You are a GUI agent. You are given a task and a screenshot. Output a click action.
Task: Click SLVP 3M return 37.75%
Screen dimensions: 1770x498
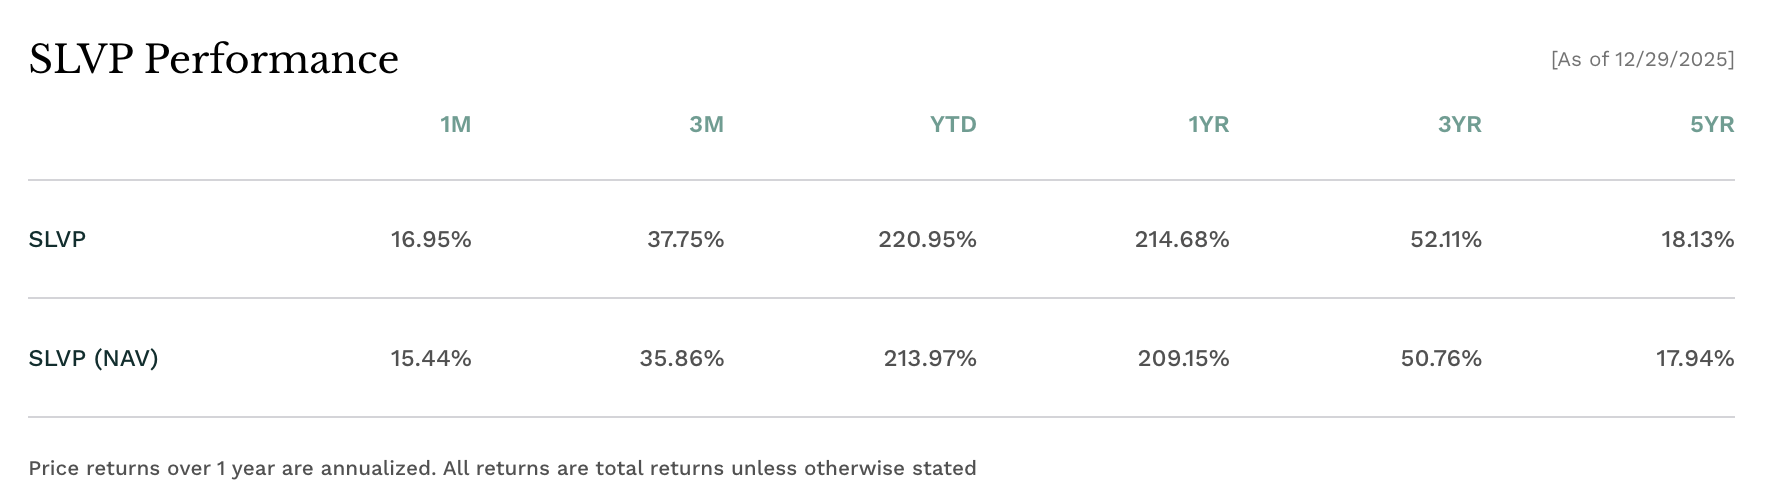point(685,240)
